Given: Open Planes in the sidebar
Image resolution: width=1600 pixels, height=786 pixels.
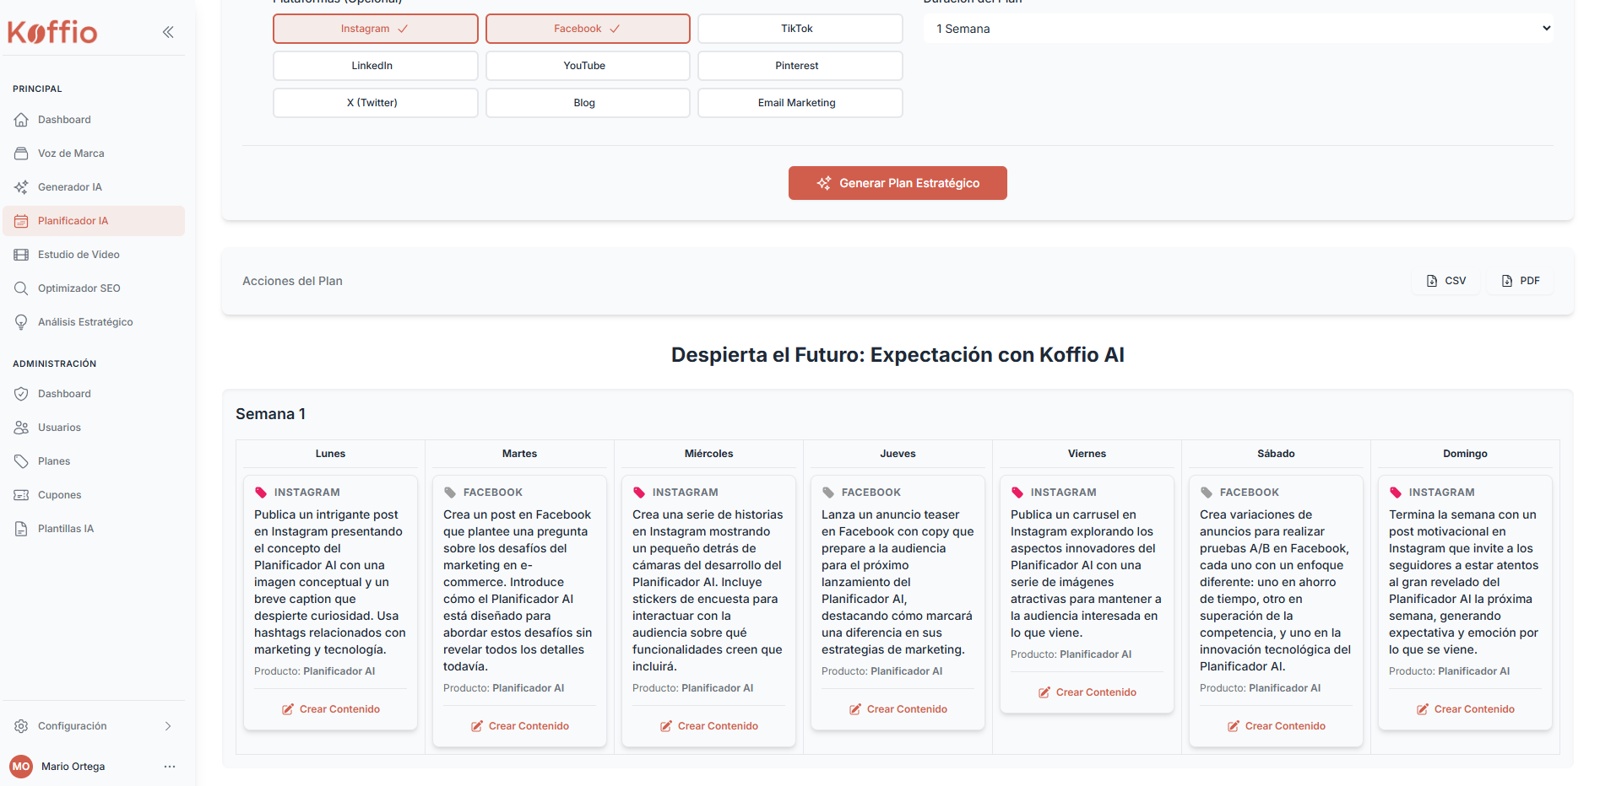Looking at the screenshot, I should [94, 461].
